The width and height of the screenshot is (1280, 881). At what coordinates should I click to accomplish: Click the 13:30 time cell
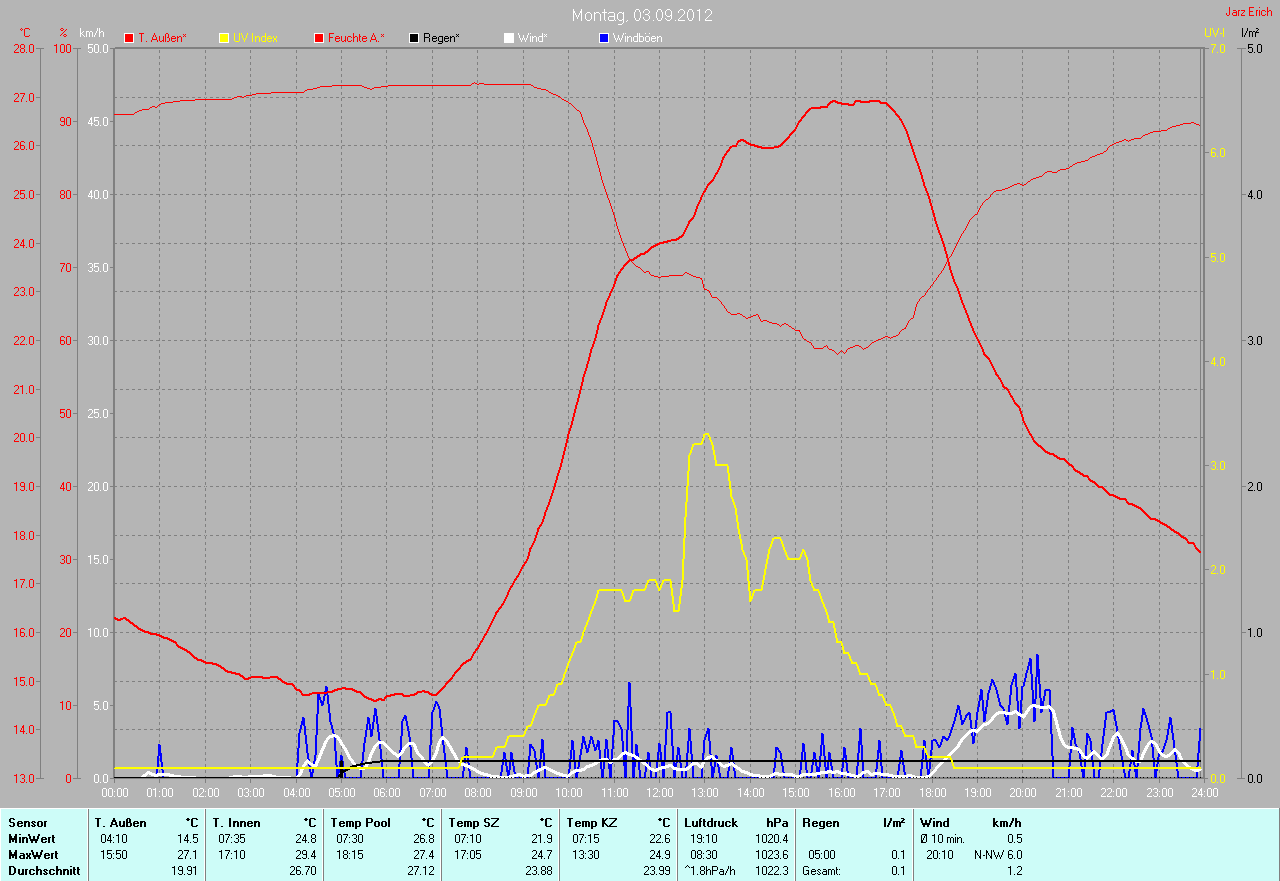(586, 855)
